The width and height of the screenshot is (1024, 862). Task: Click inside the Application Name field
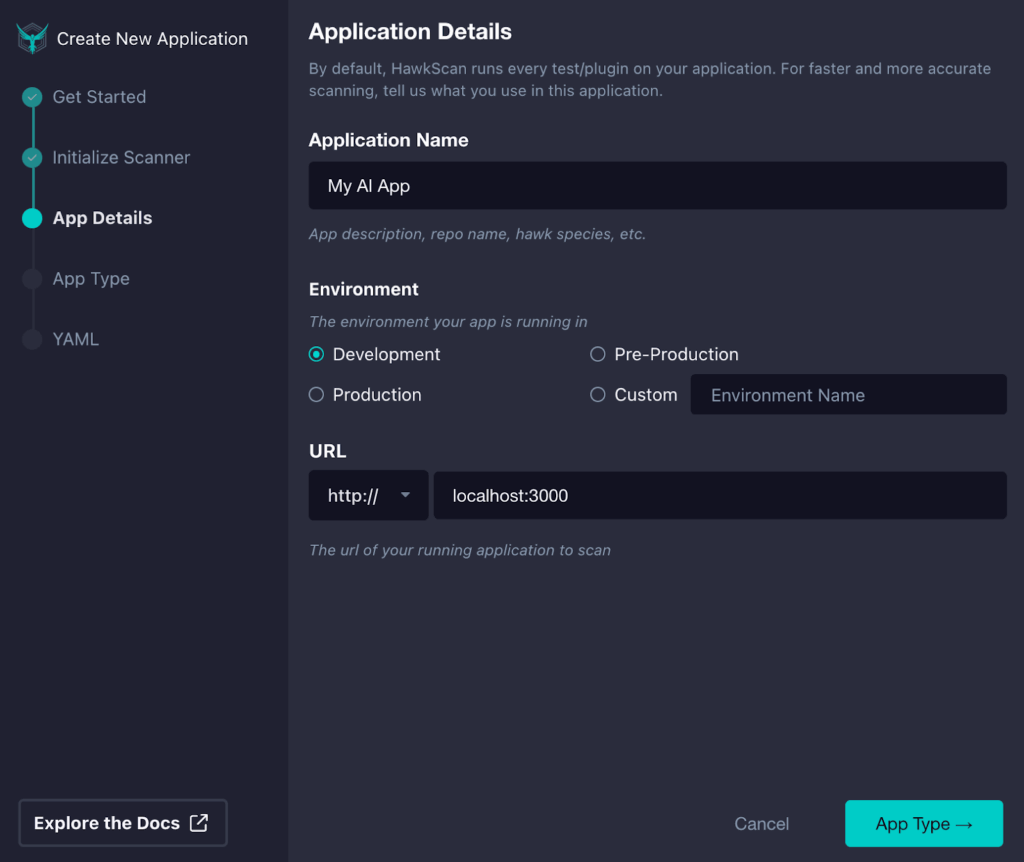pyautogui.click(x=656, y=185)
